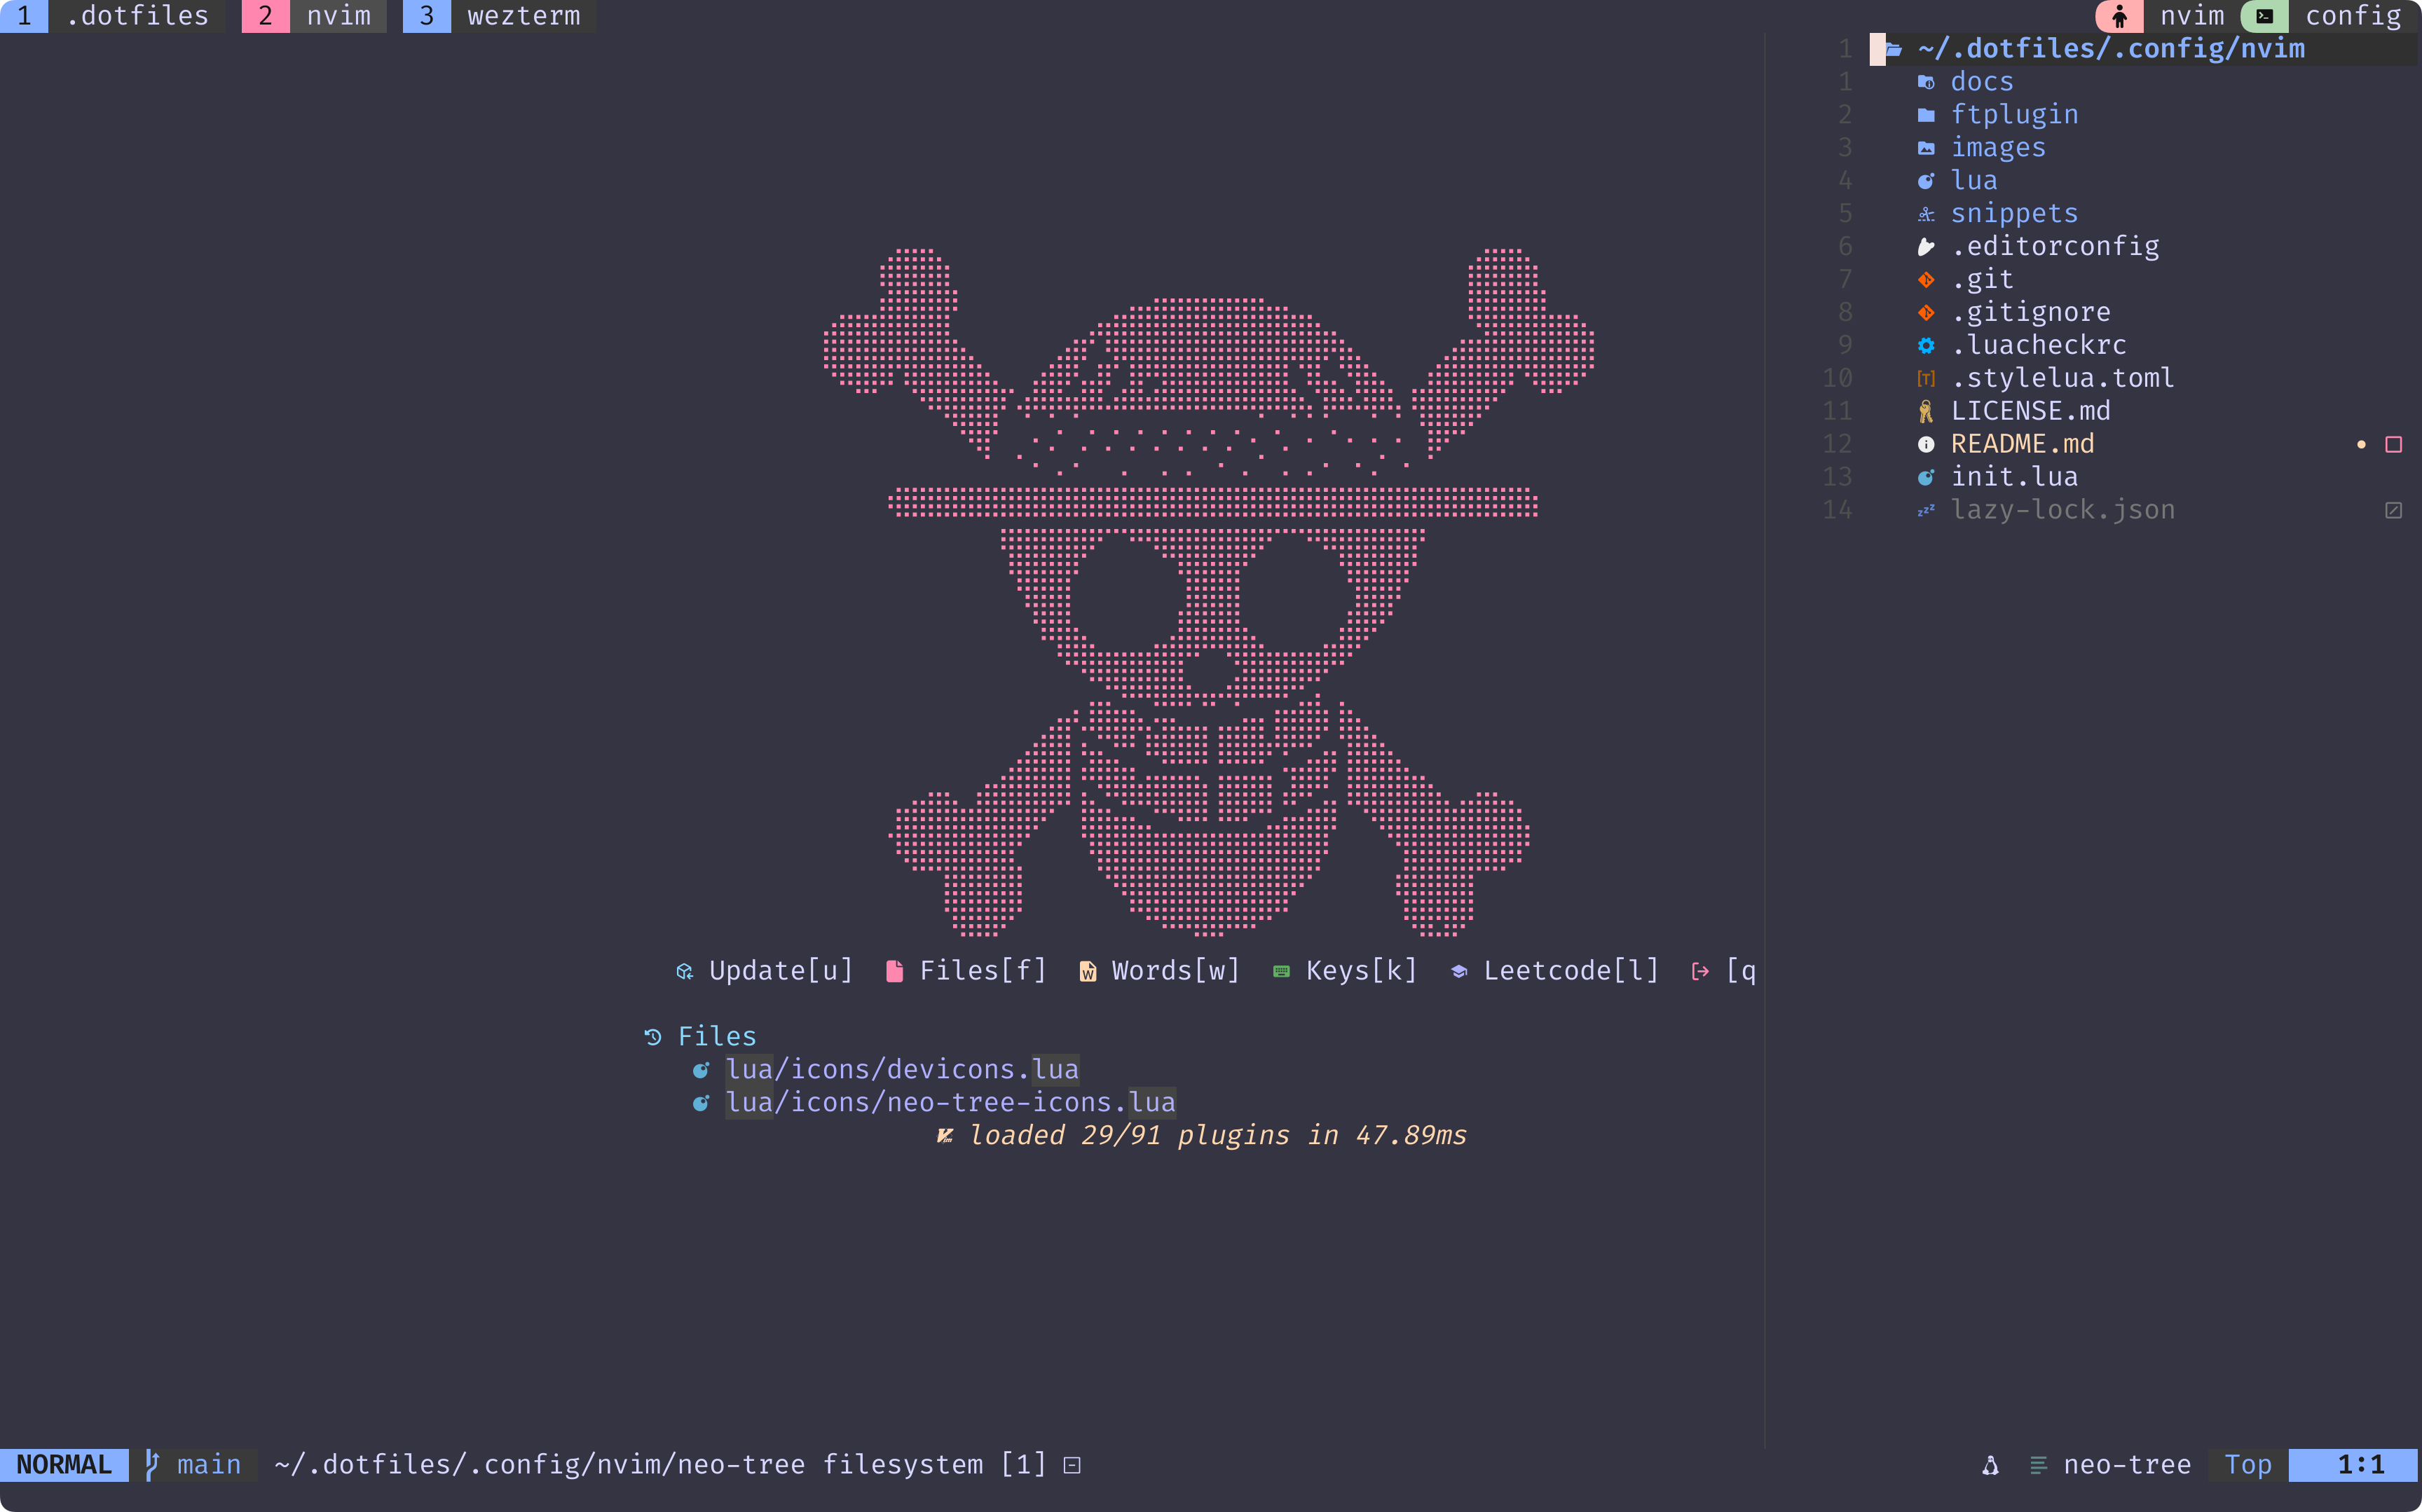Click the Keys keyboard icon
Viewport: 2422px width, 1512px height.
pyautogui.click(x=1281, y=971)
